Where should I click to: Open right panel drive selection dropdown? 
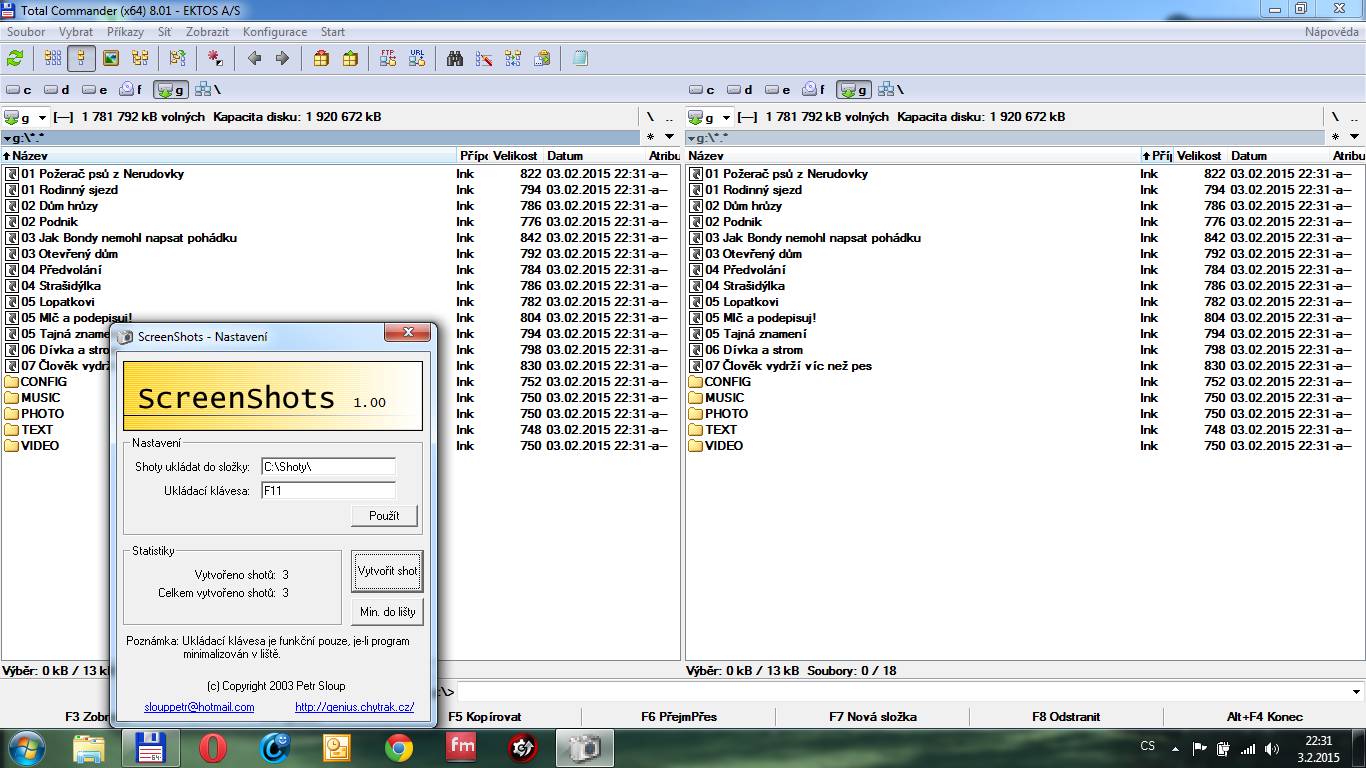pyautogui.click(x=710, y=117)
